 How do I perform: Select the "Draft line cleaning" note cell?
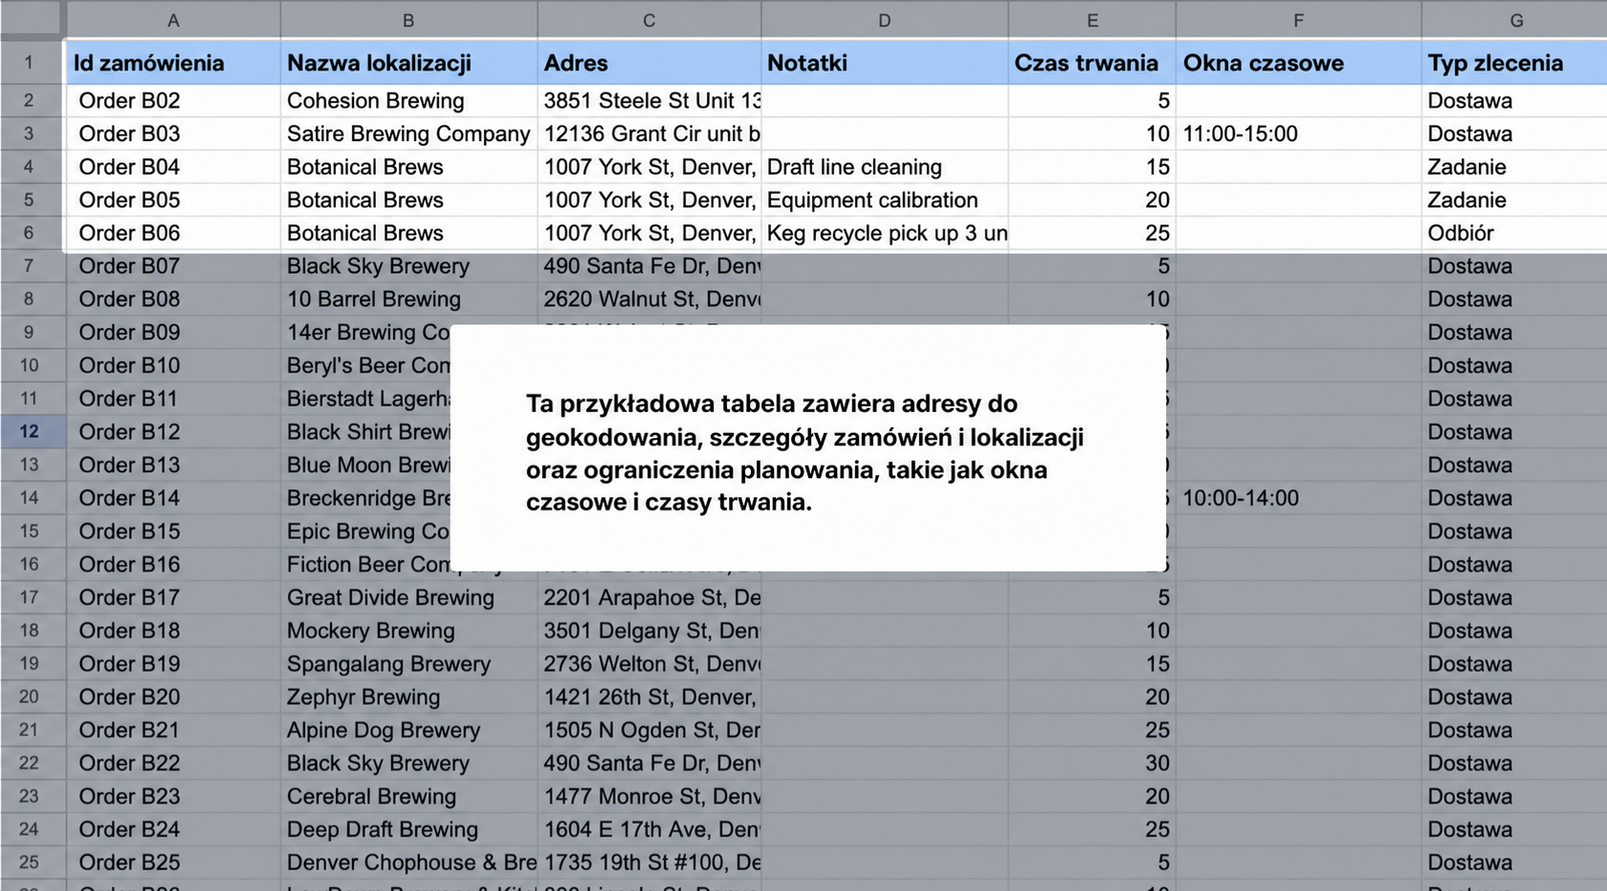884,167
